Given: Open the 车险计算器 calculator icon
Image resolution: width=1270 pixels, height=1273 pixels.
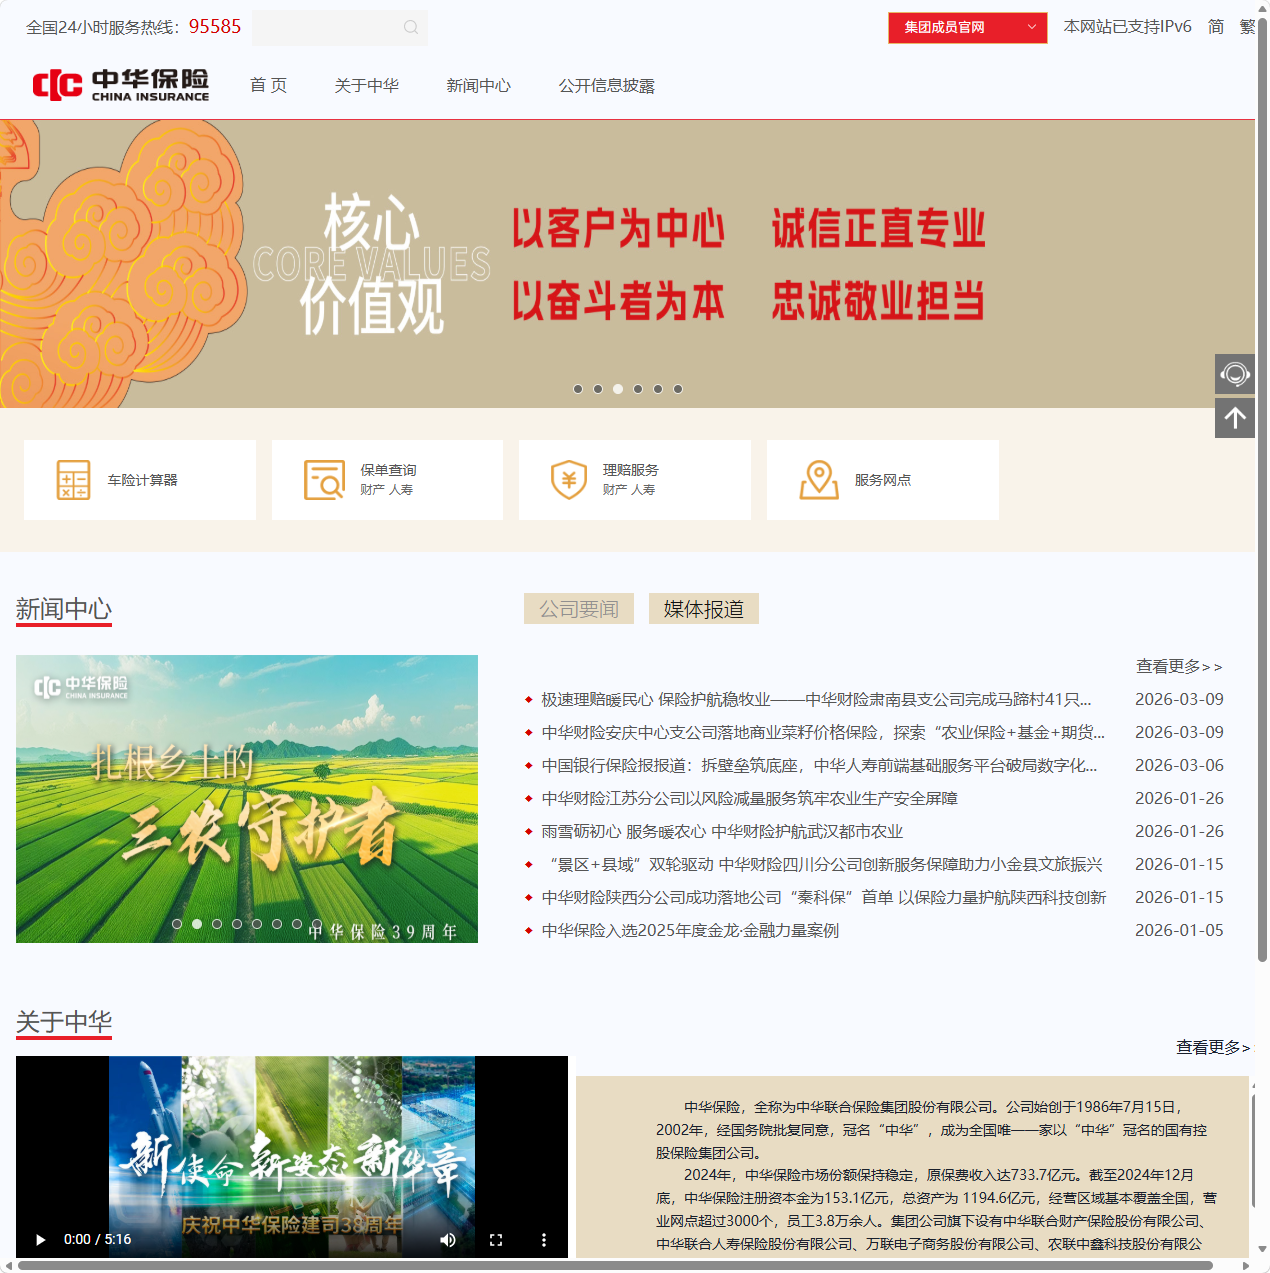Looking at the screenshot, I should coord(71,479).
